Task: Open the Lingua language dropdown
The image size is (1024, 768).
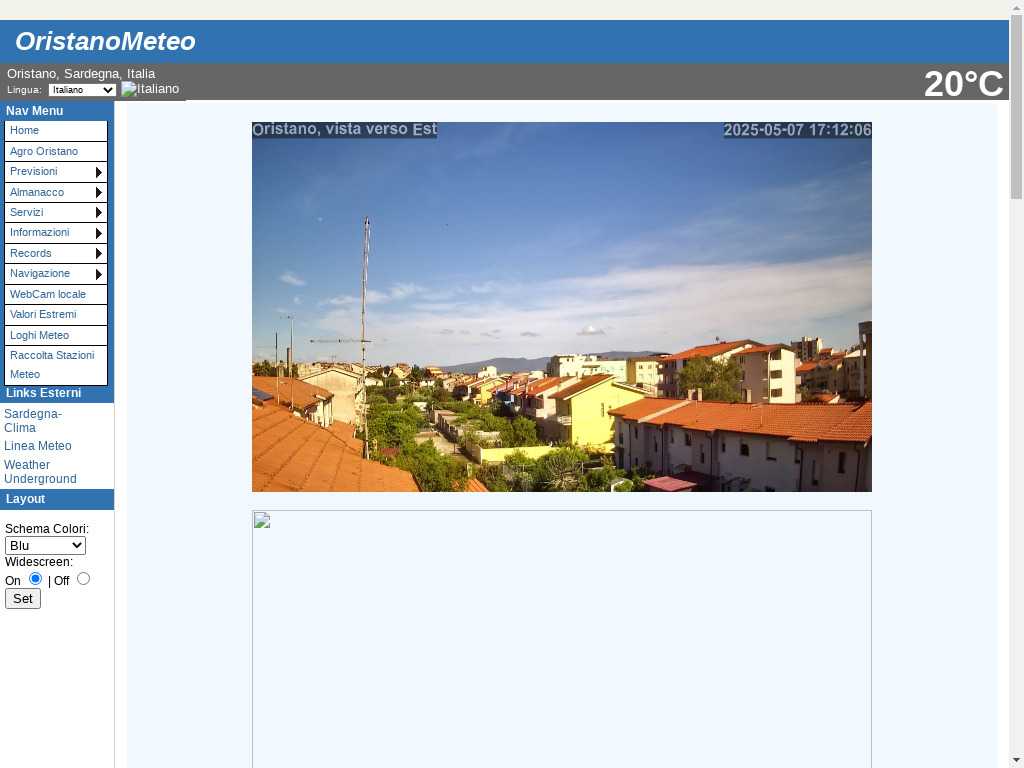Action: pyautogui.click(x=82, y=90)
